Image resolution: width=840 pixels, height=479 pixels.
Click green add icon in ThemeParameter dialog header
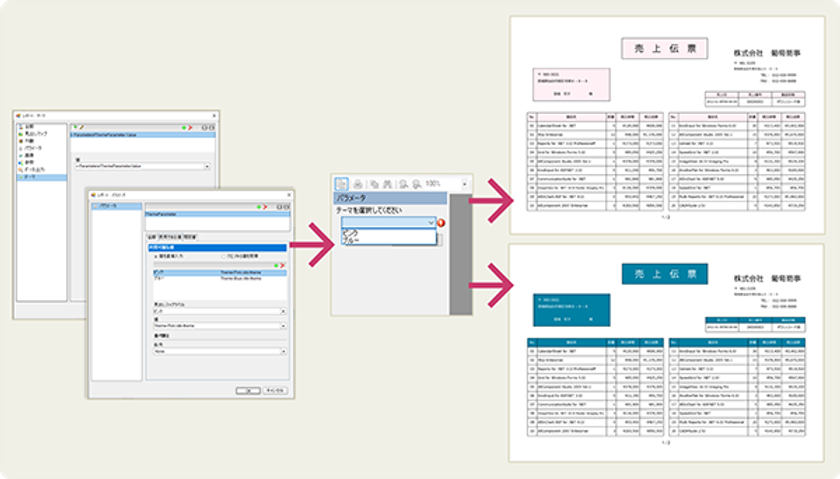[x=259, y=207]
